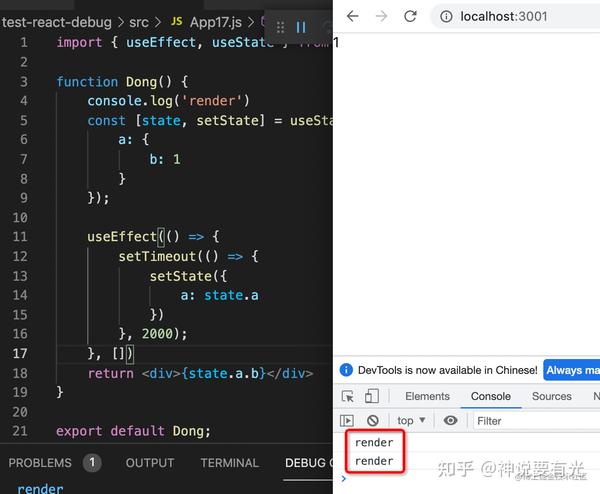Grab the debug toolbar drag handle
600x494 pixels.
280,27
